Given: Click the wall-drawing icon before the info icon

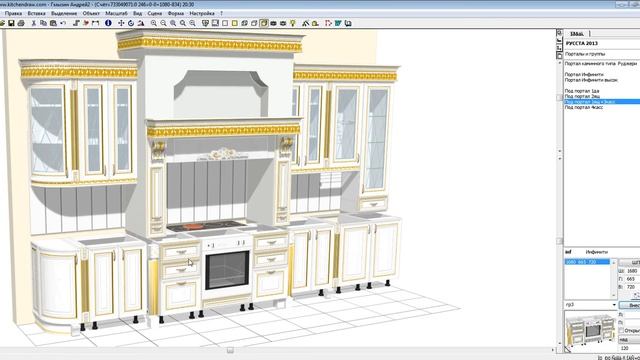Looking at the screenshot, I should click(x=96, y=23).
